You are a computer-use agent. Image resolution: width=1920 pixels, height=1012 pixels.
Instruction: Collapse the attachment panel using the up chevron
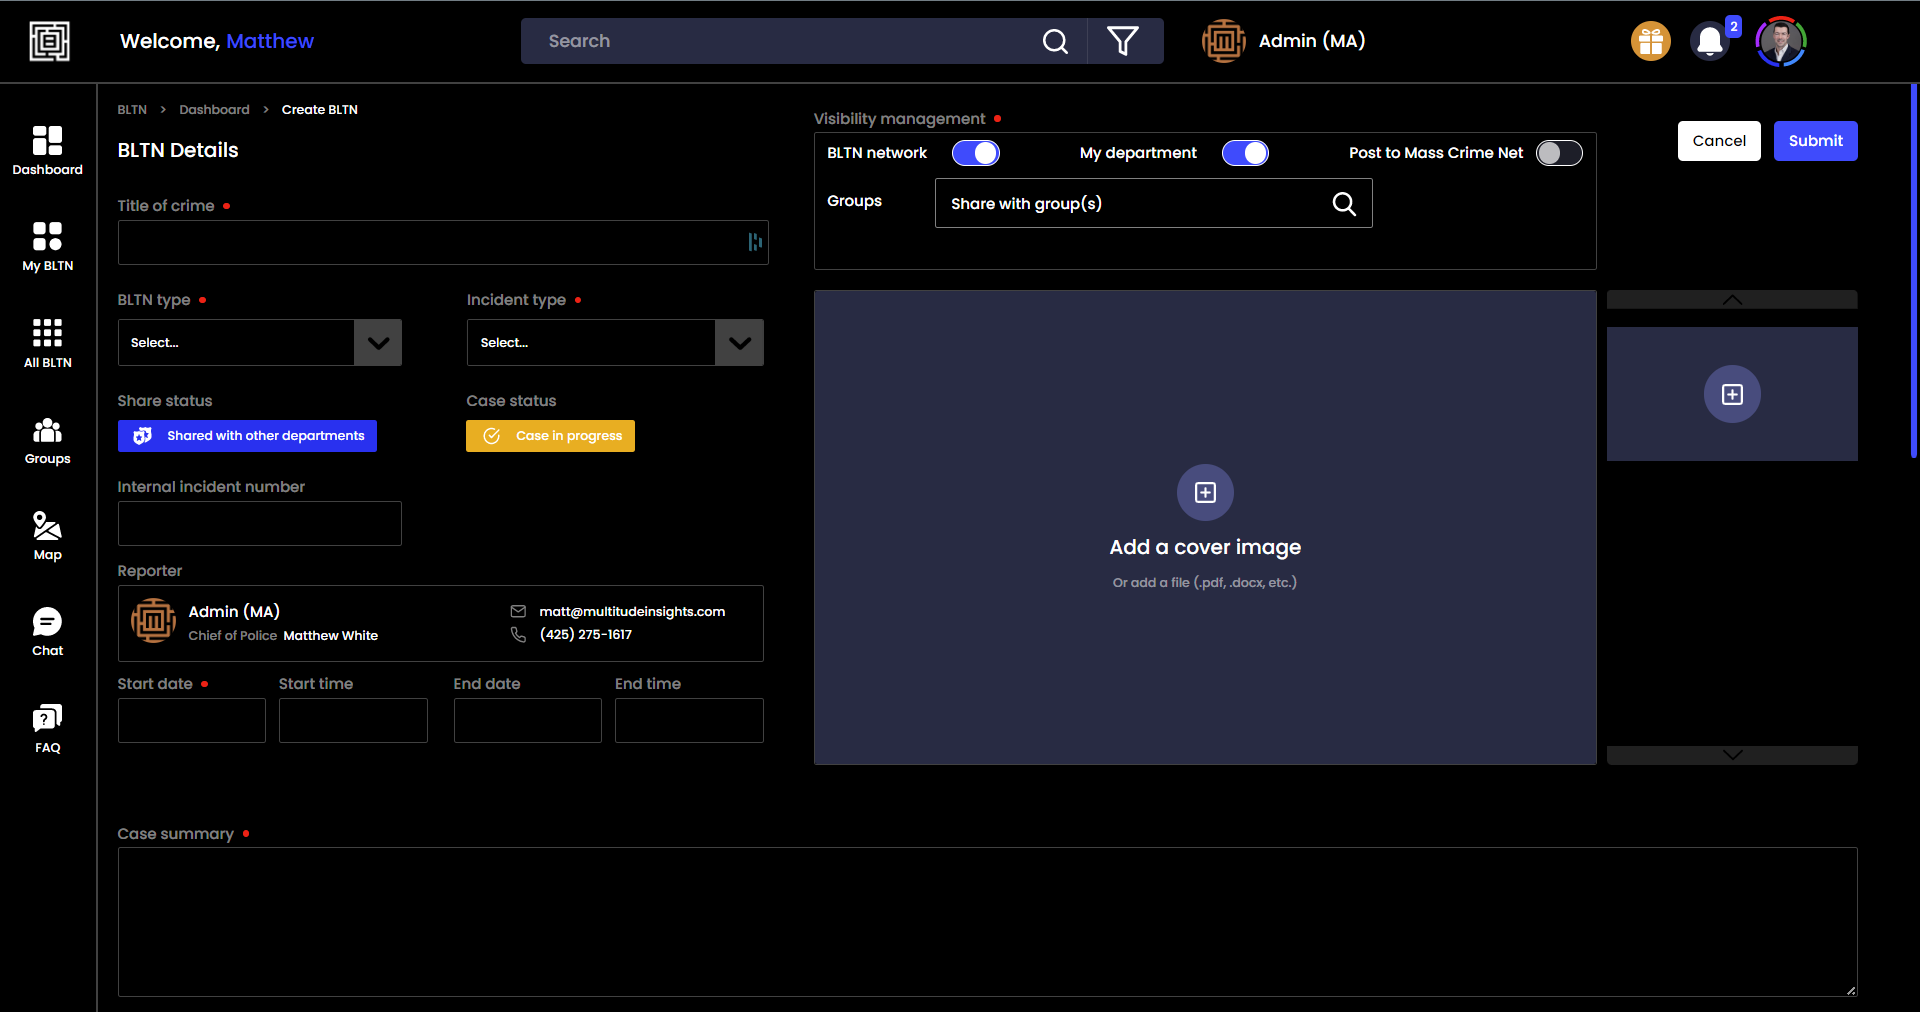tap(1731, 300)
